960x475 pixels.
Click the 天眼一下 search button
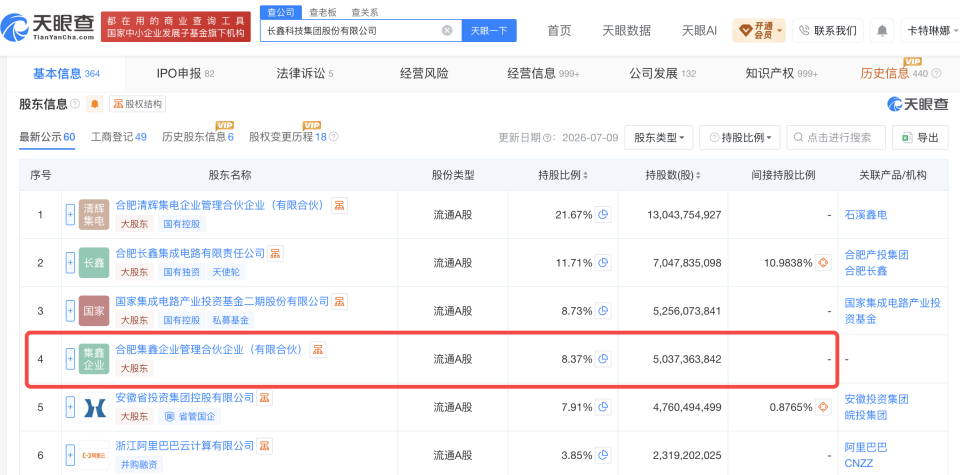(489, 30)
